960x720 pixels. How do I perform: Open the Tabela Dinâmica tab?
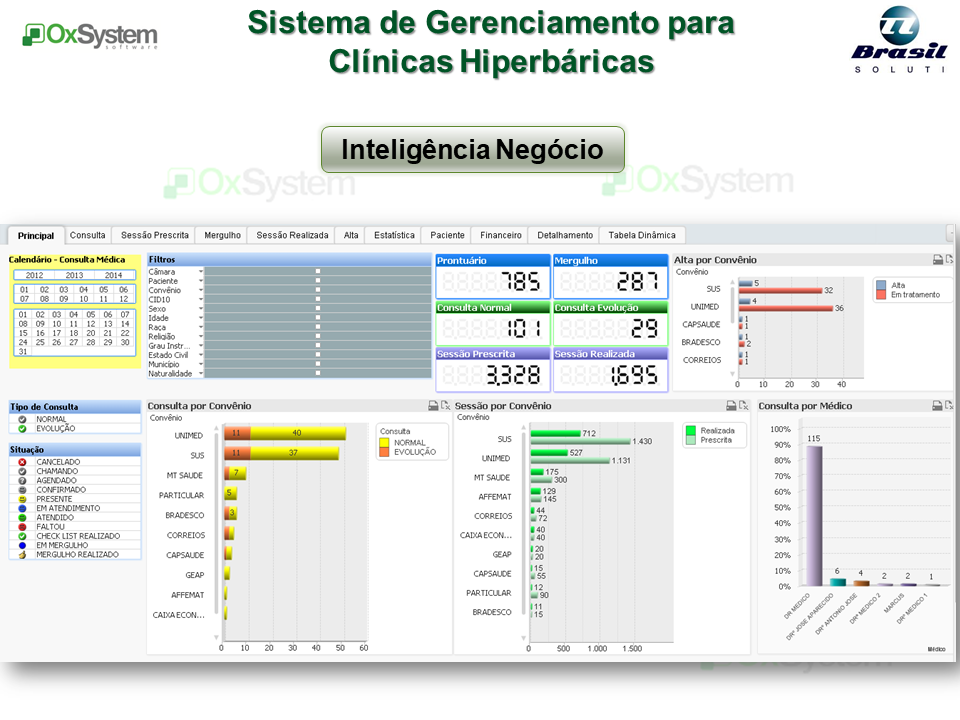coord(642,235)
